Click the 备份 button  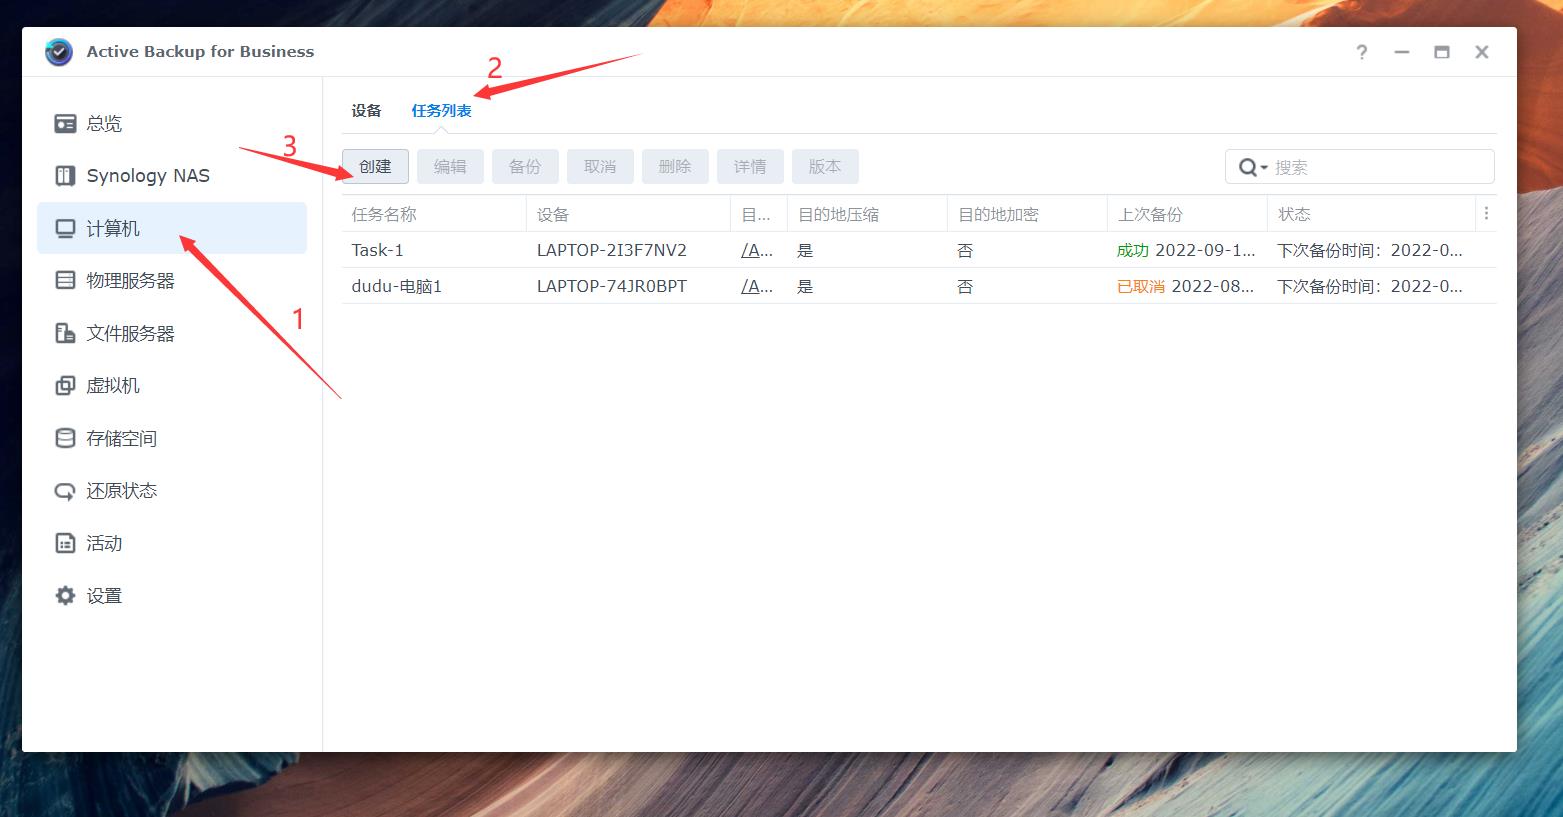525,167
